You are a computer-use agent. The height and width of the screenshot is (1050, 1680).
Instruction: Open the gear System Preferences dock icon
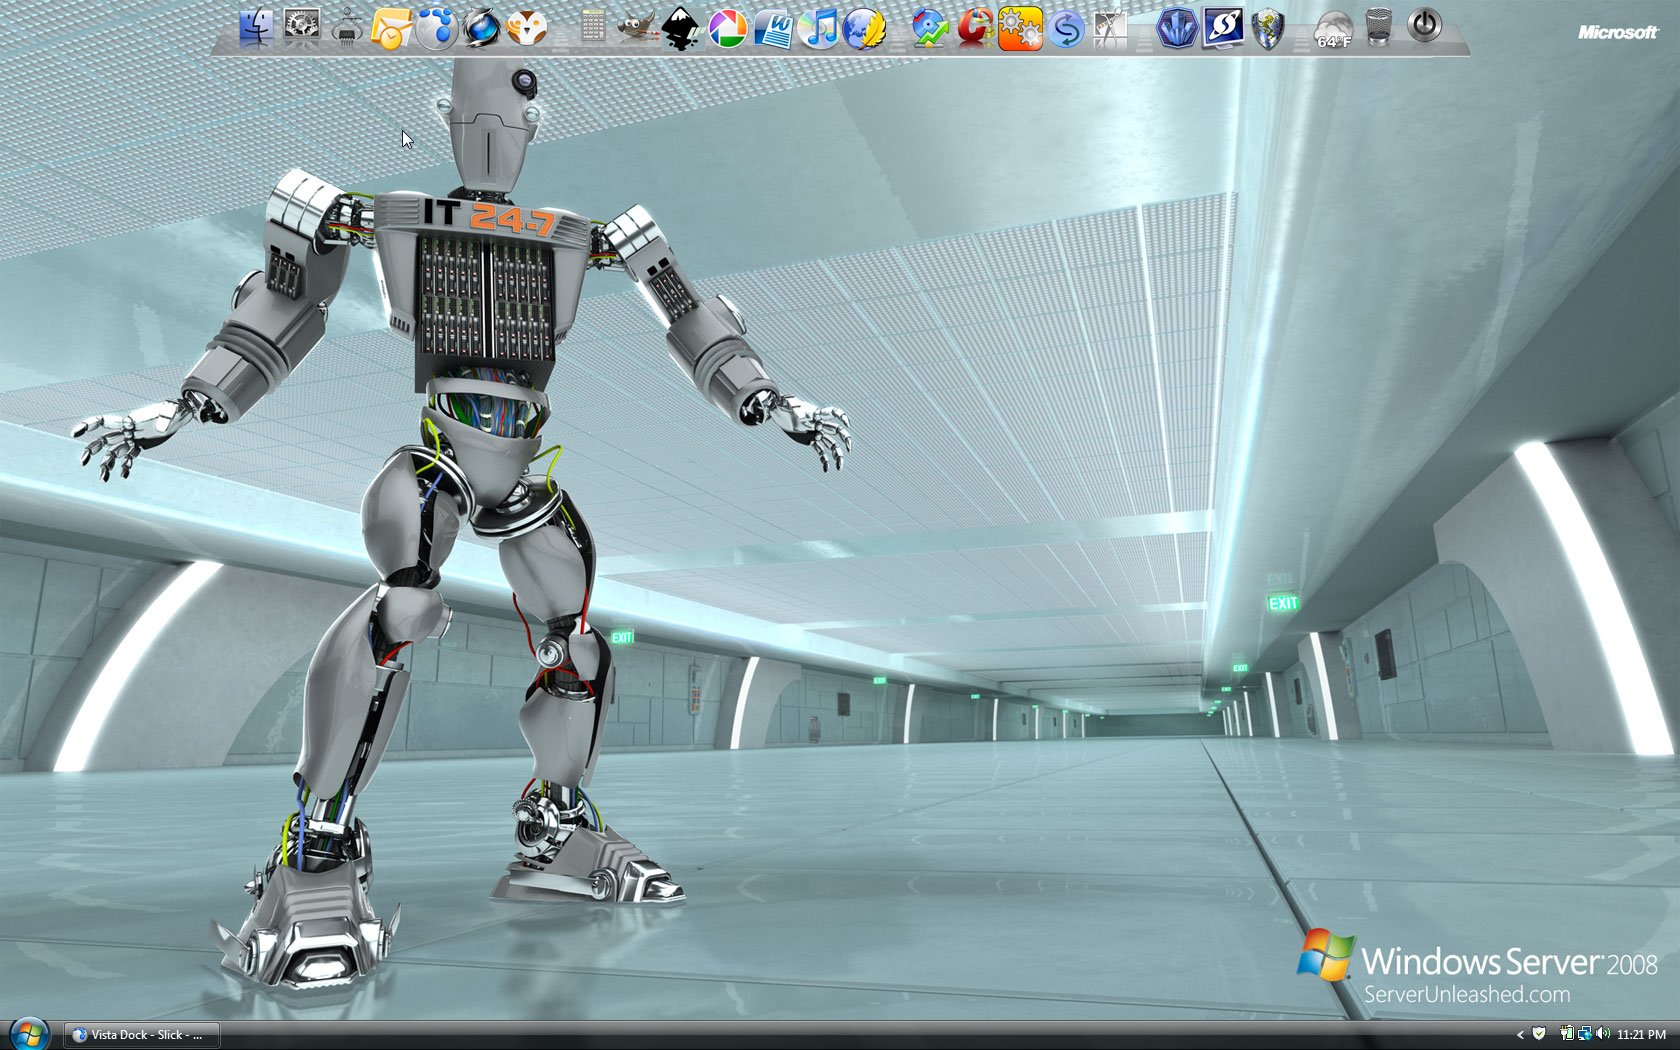(301, 26)
